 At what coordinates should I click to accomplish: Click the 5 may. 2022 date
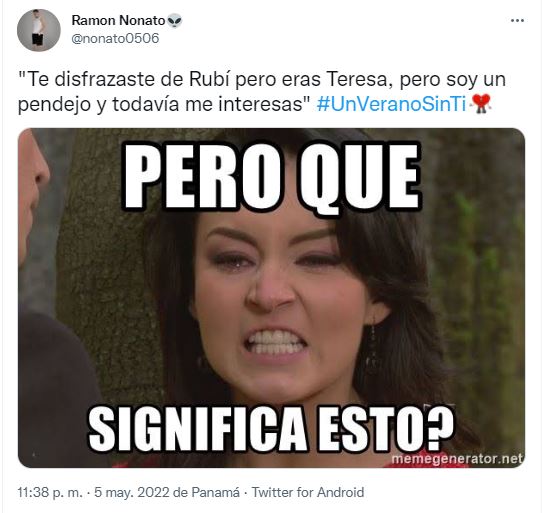tap(132, 492)
